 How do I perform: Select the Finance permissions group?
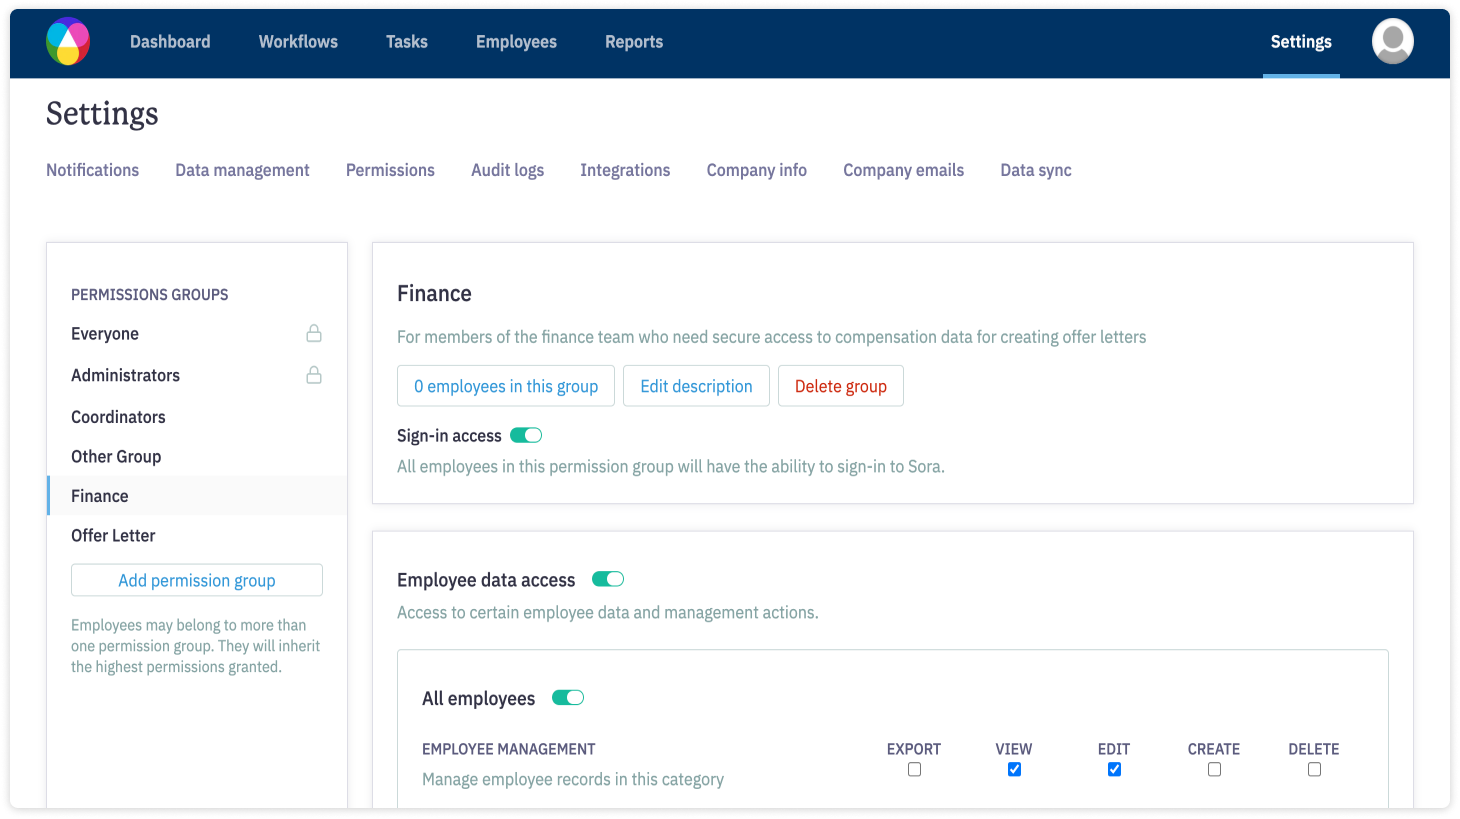click(197, 496)
